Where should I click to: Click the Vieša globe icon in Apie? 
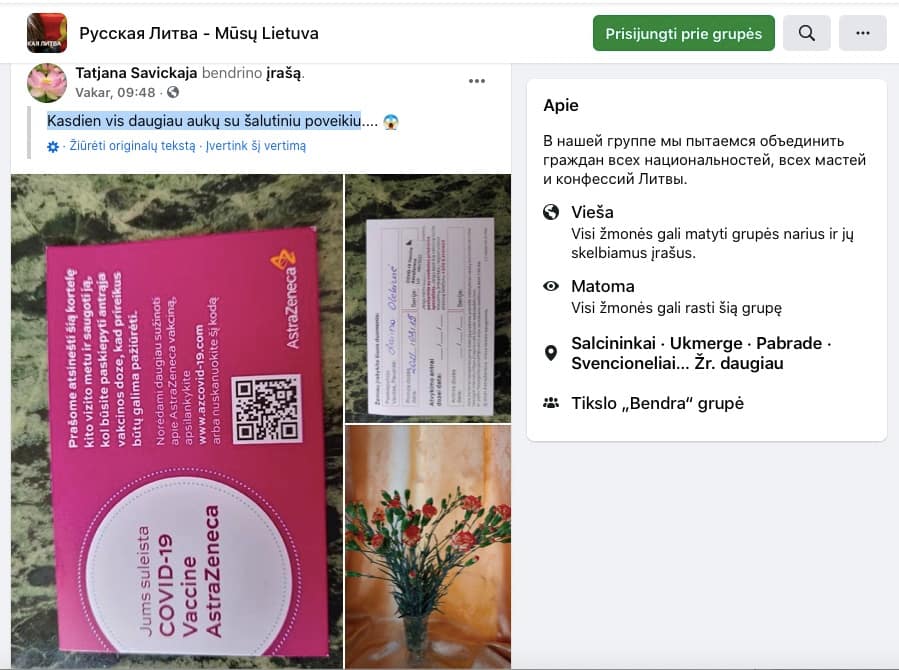tap(551, 212)
